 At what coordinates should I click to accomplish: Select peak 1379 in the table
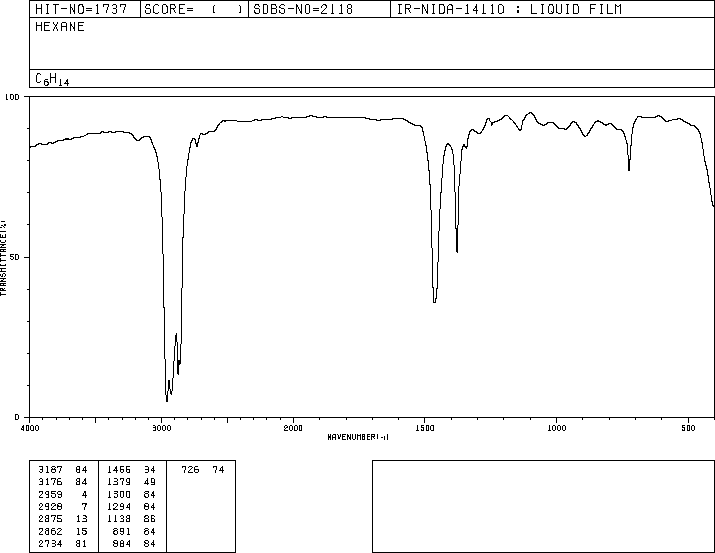[x=119, y=482]
